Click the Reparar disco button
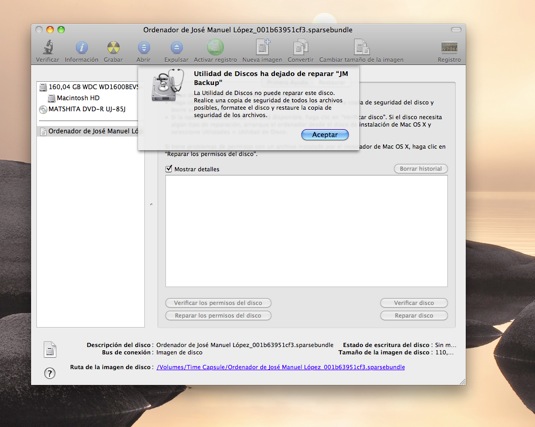This screenshot has height=427, width=535. pyautogui.click(x=414, y=315)
